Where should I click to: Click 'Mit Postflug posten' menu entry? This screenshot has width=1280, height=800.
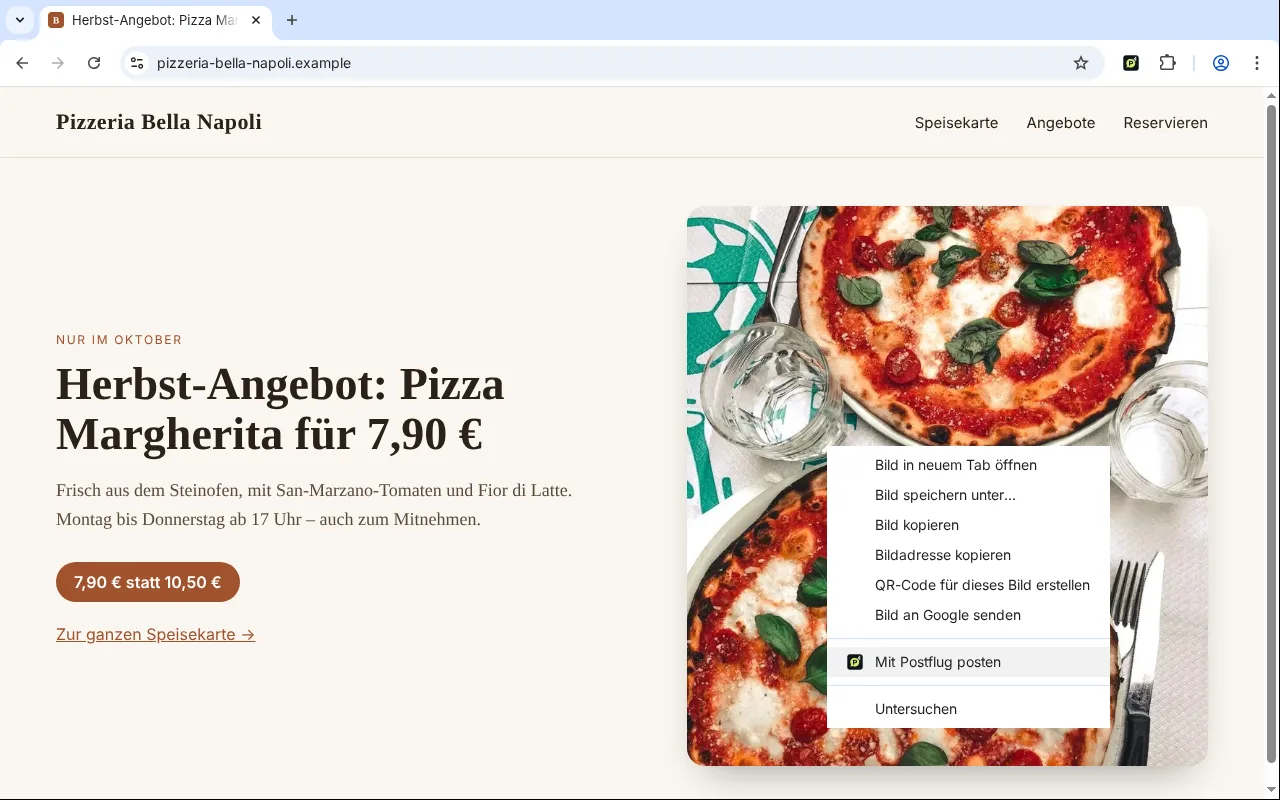click(968, 662)
